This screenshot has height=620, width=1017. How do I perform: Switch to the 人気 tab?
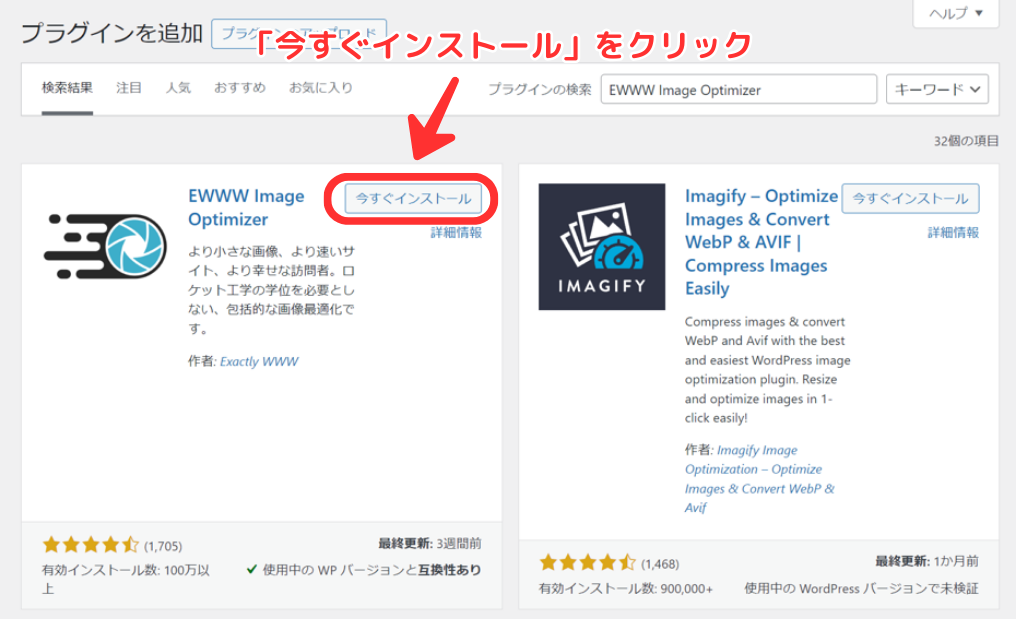[178, 88]
